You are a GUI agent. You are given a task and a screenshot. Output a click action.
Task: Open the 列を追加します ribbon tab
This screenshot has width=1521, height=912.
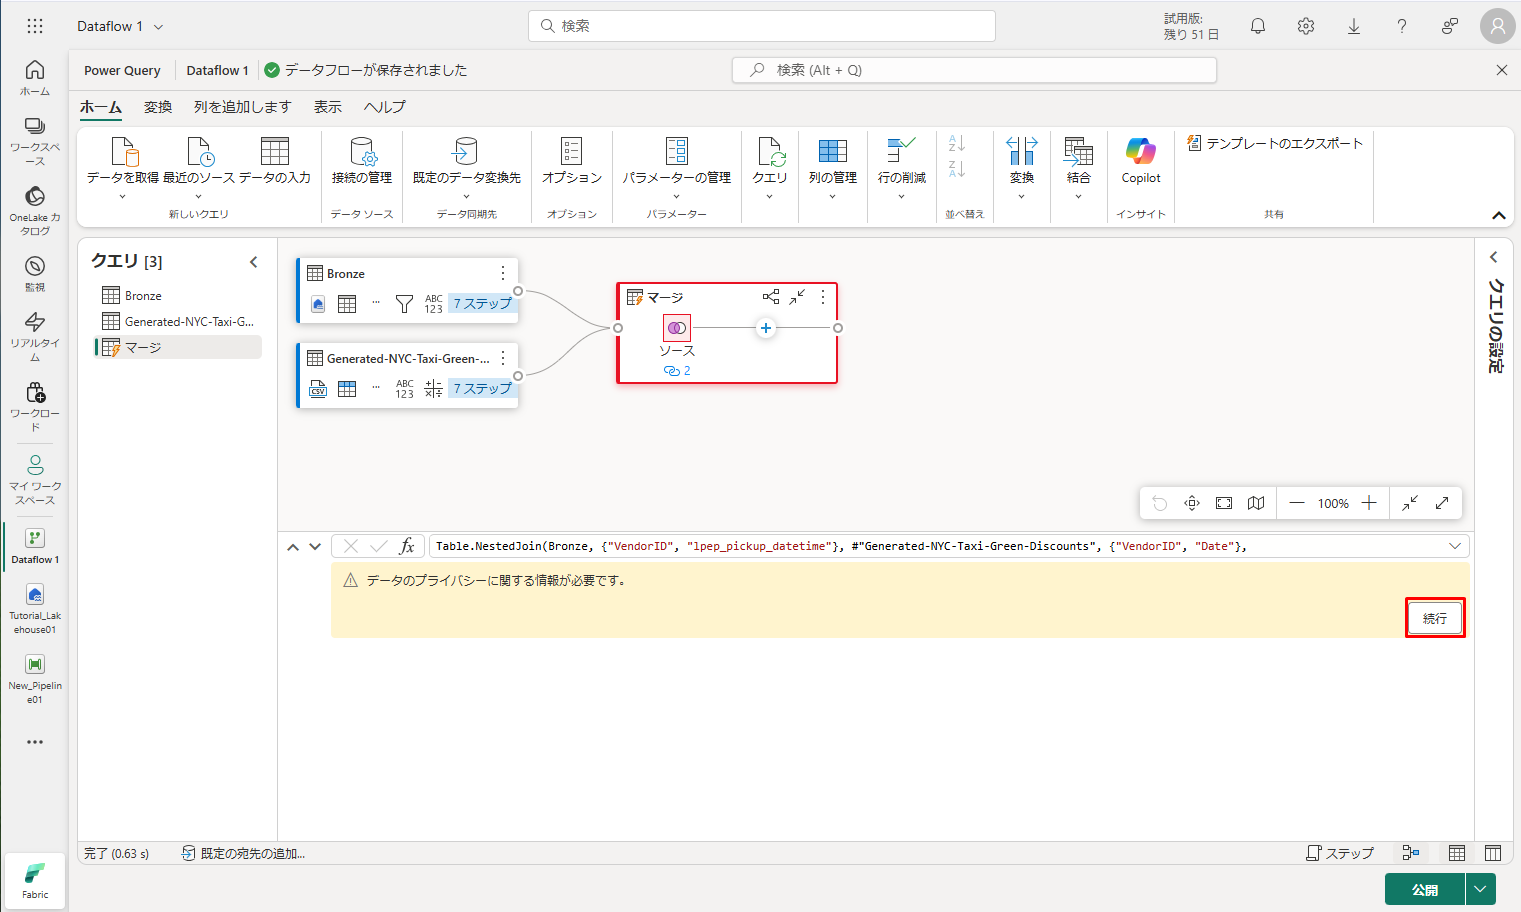pos(242,107)
